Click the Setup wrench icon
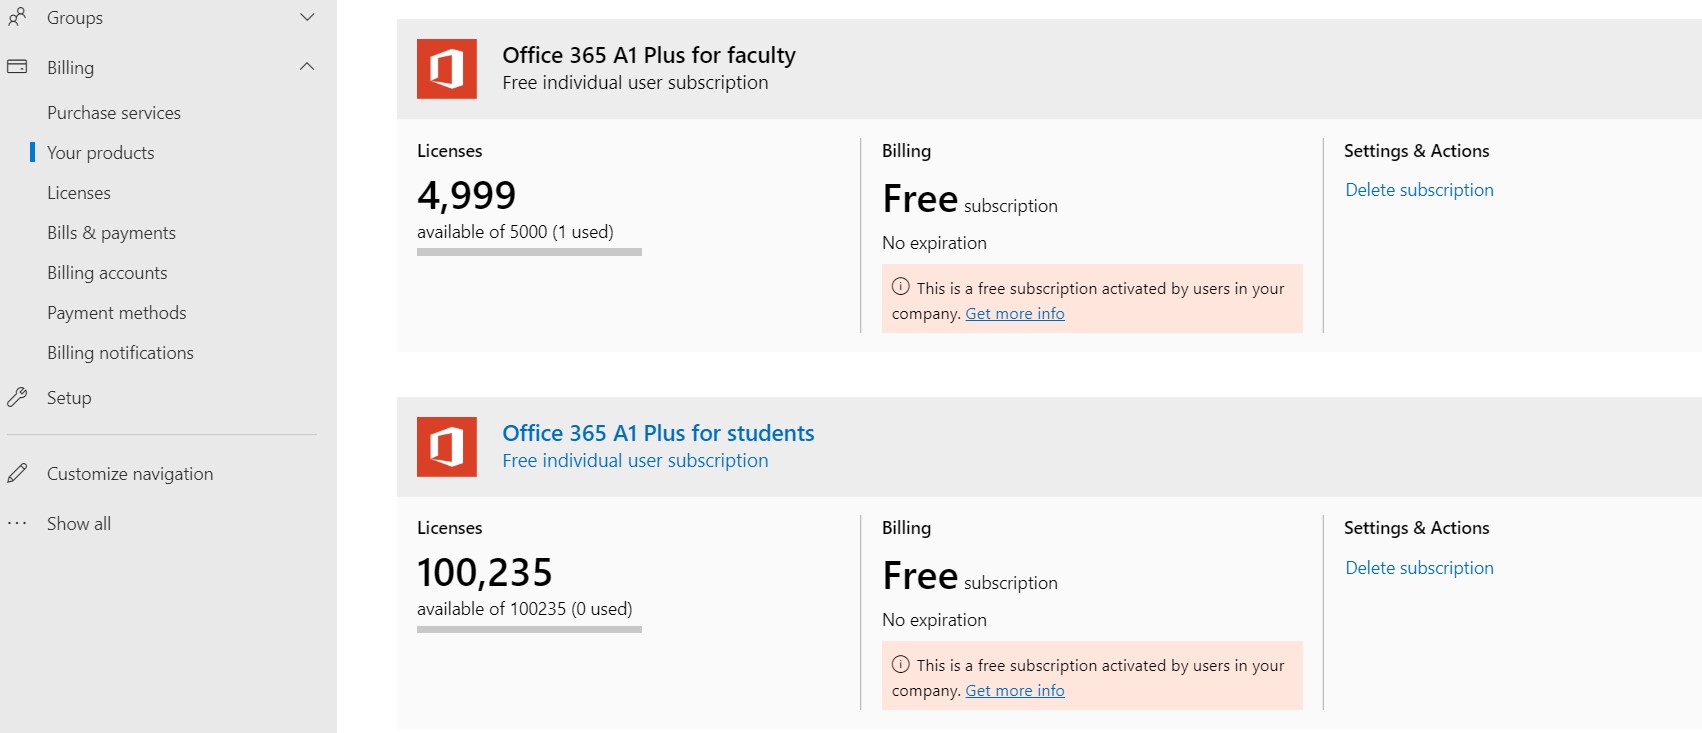The height and width of the screenshot is (733, 1702). (17, 397)
